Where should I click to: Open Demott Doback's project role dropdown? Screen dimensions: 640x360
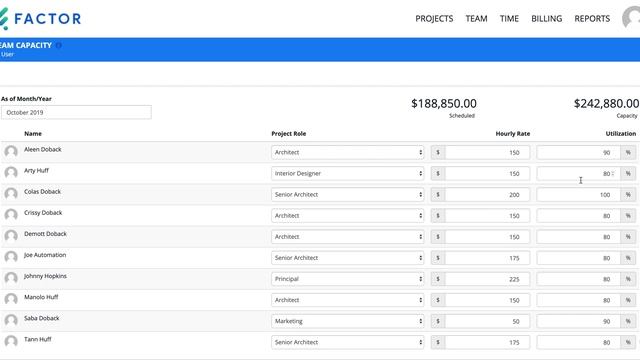point(347,237)
